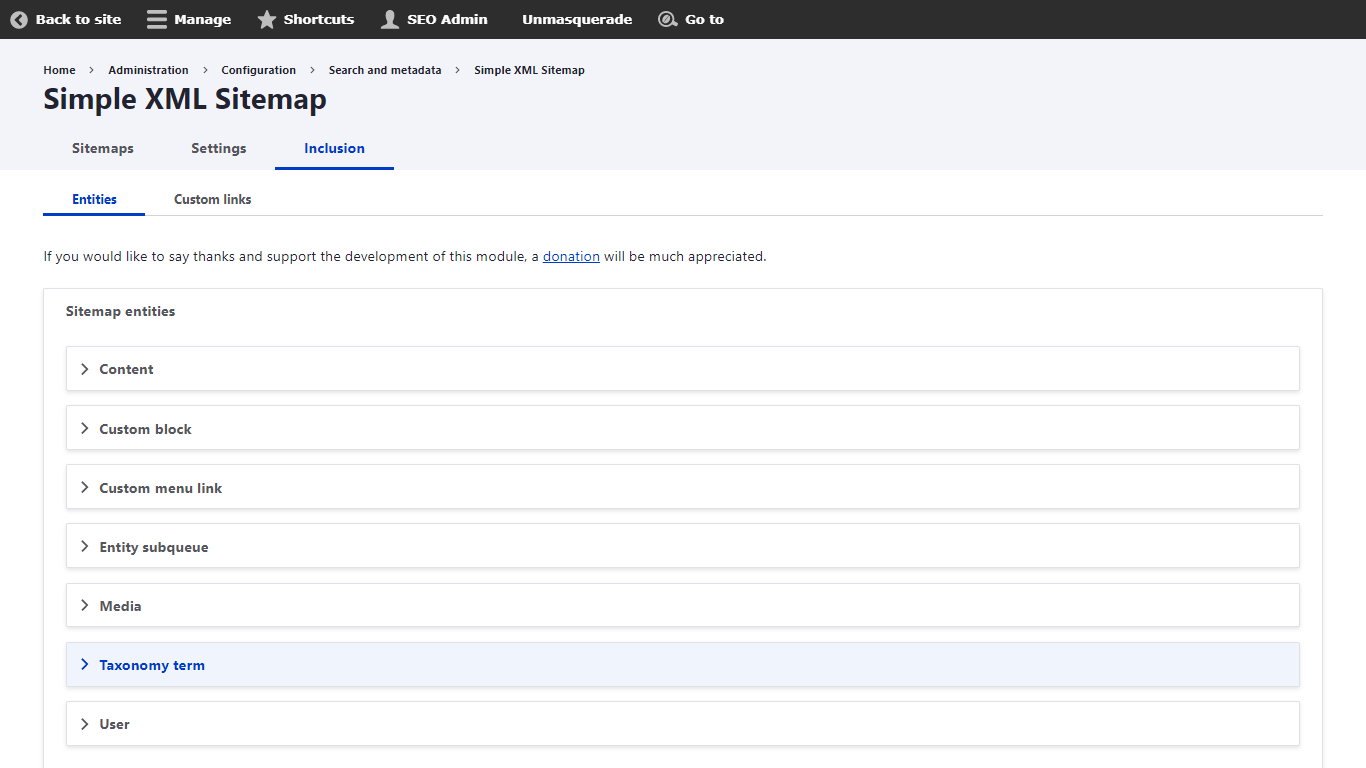Viewport: 1366px width, 768px height.
Task: Expand the User section
Action: click(x=114, y=724)
